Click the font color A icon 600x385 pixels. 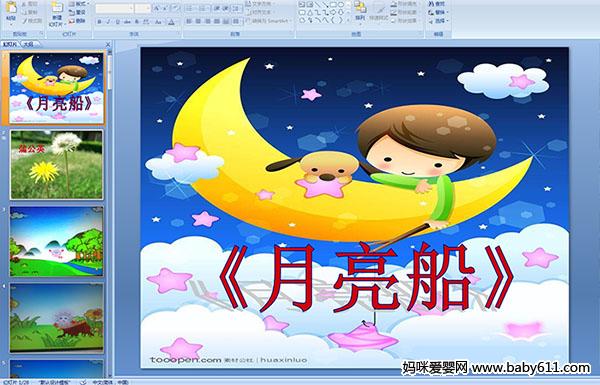(171, 22)
